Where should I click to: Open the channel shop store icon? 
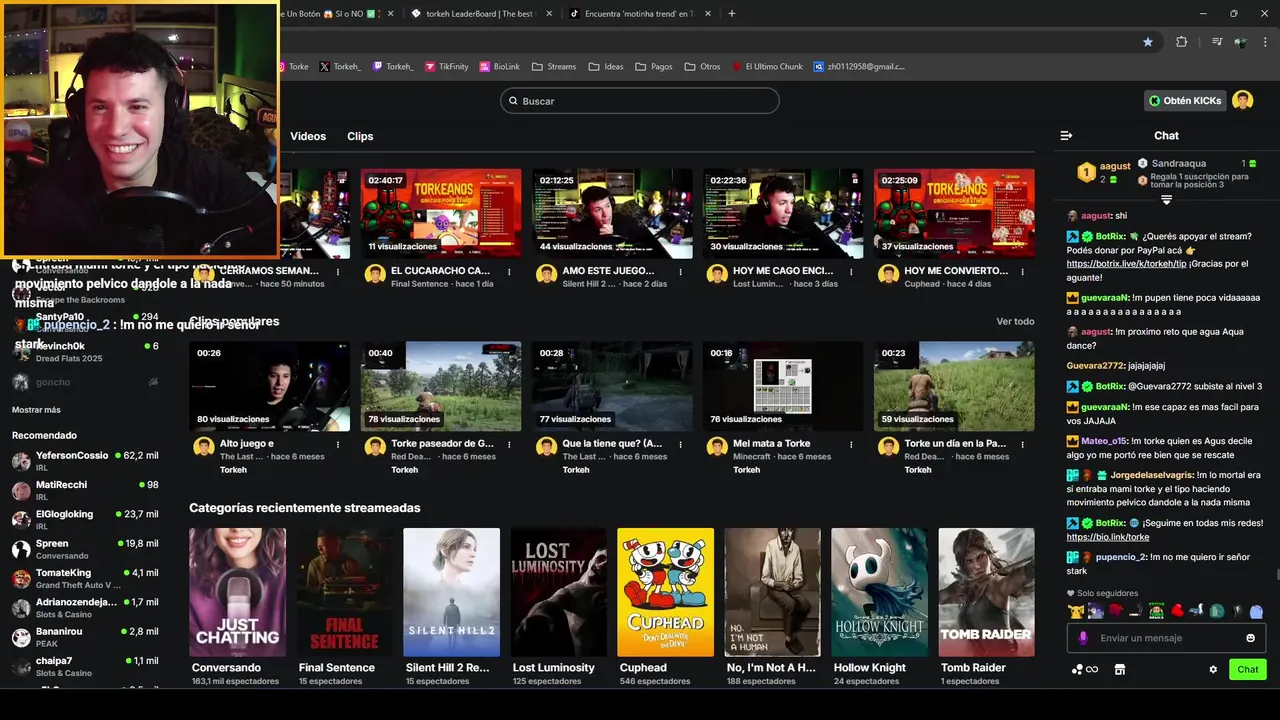pos(1120,670)
